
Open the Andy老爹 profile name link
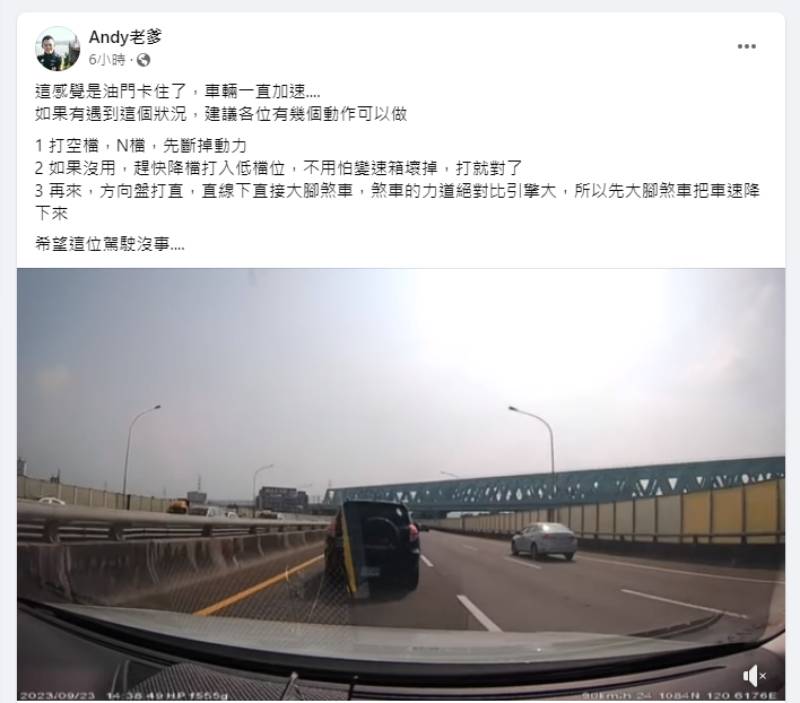(x=125, y=37)
